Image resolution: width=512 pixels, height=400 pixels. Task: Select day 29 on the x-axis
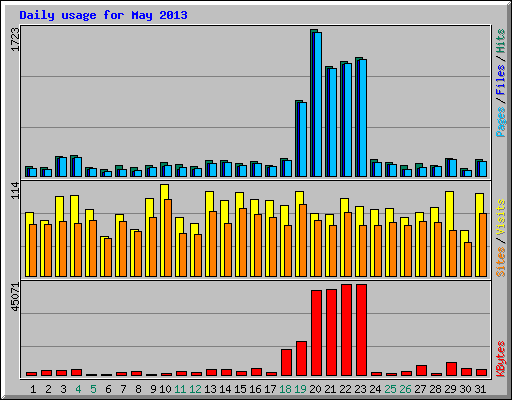pos(450,389)
